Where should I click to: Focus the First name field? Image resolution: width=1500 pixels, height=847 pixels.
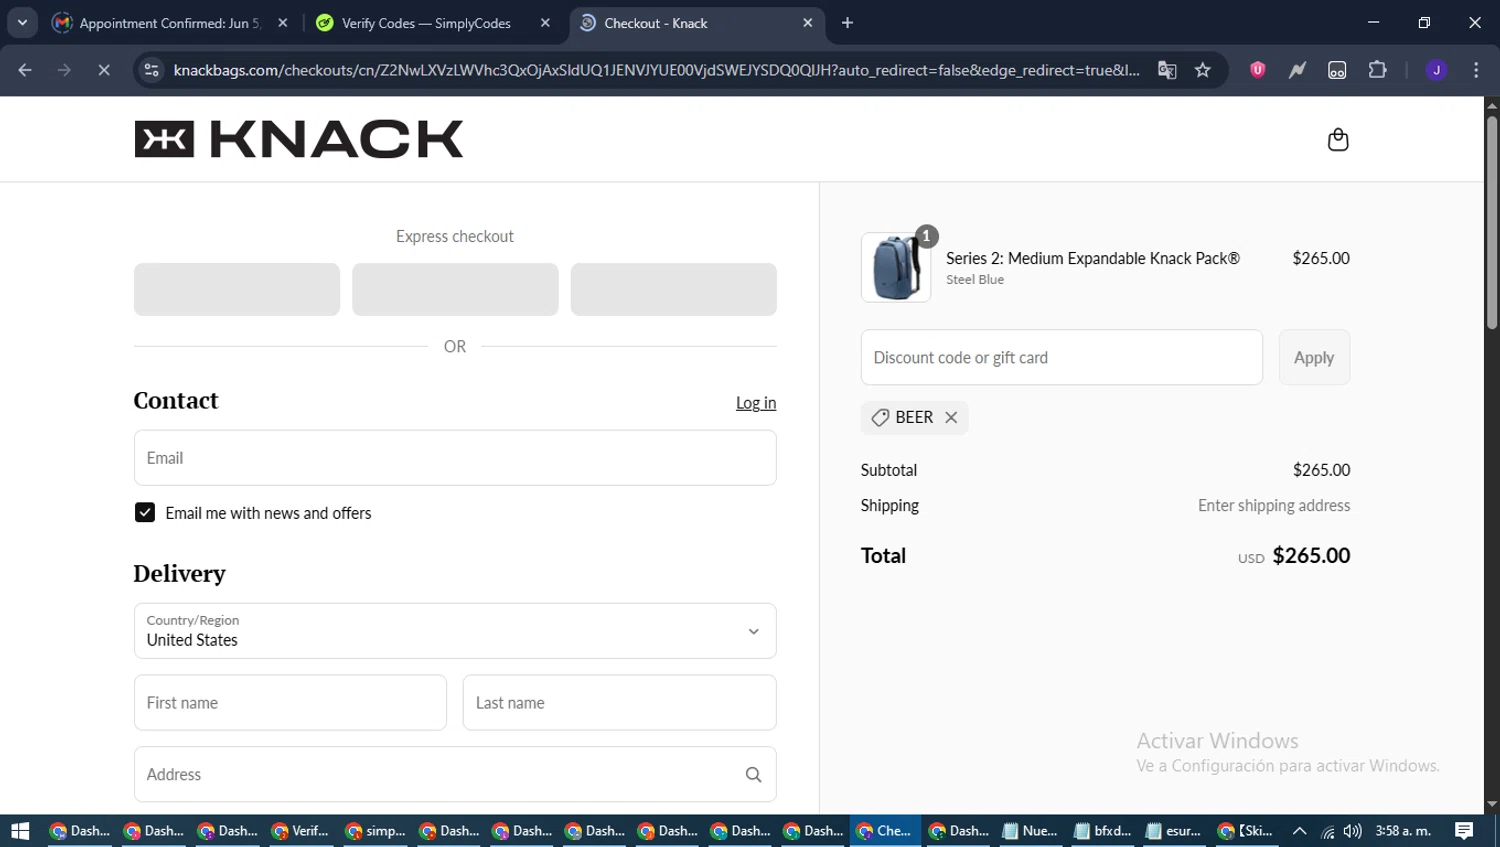click(x=290, y=703)
